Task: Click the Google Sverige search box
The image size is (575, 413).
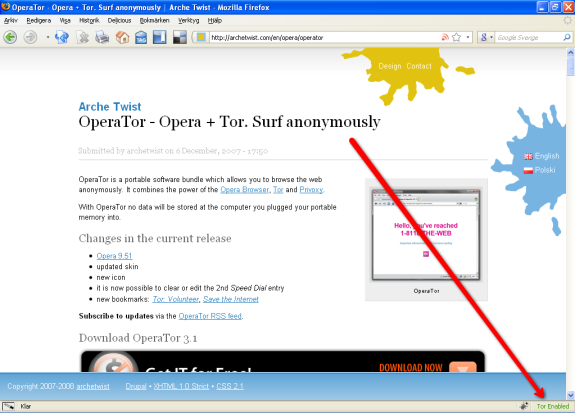Action: coord(529,37)
